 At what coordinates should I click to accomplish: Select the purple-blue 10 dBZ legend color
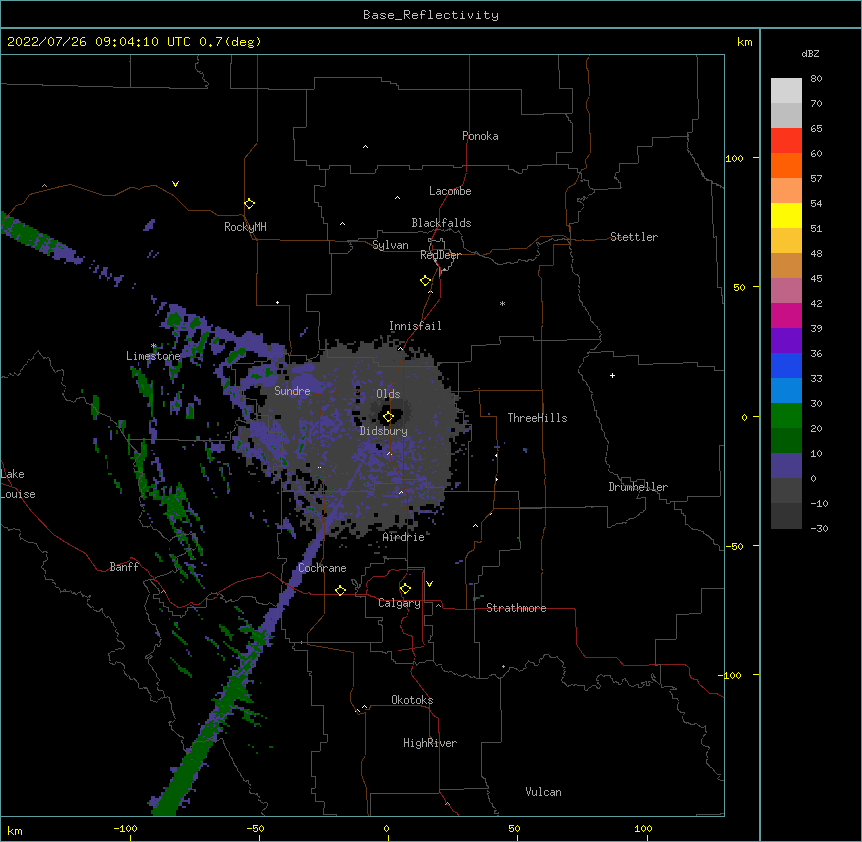pos(786,466)
